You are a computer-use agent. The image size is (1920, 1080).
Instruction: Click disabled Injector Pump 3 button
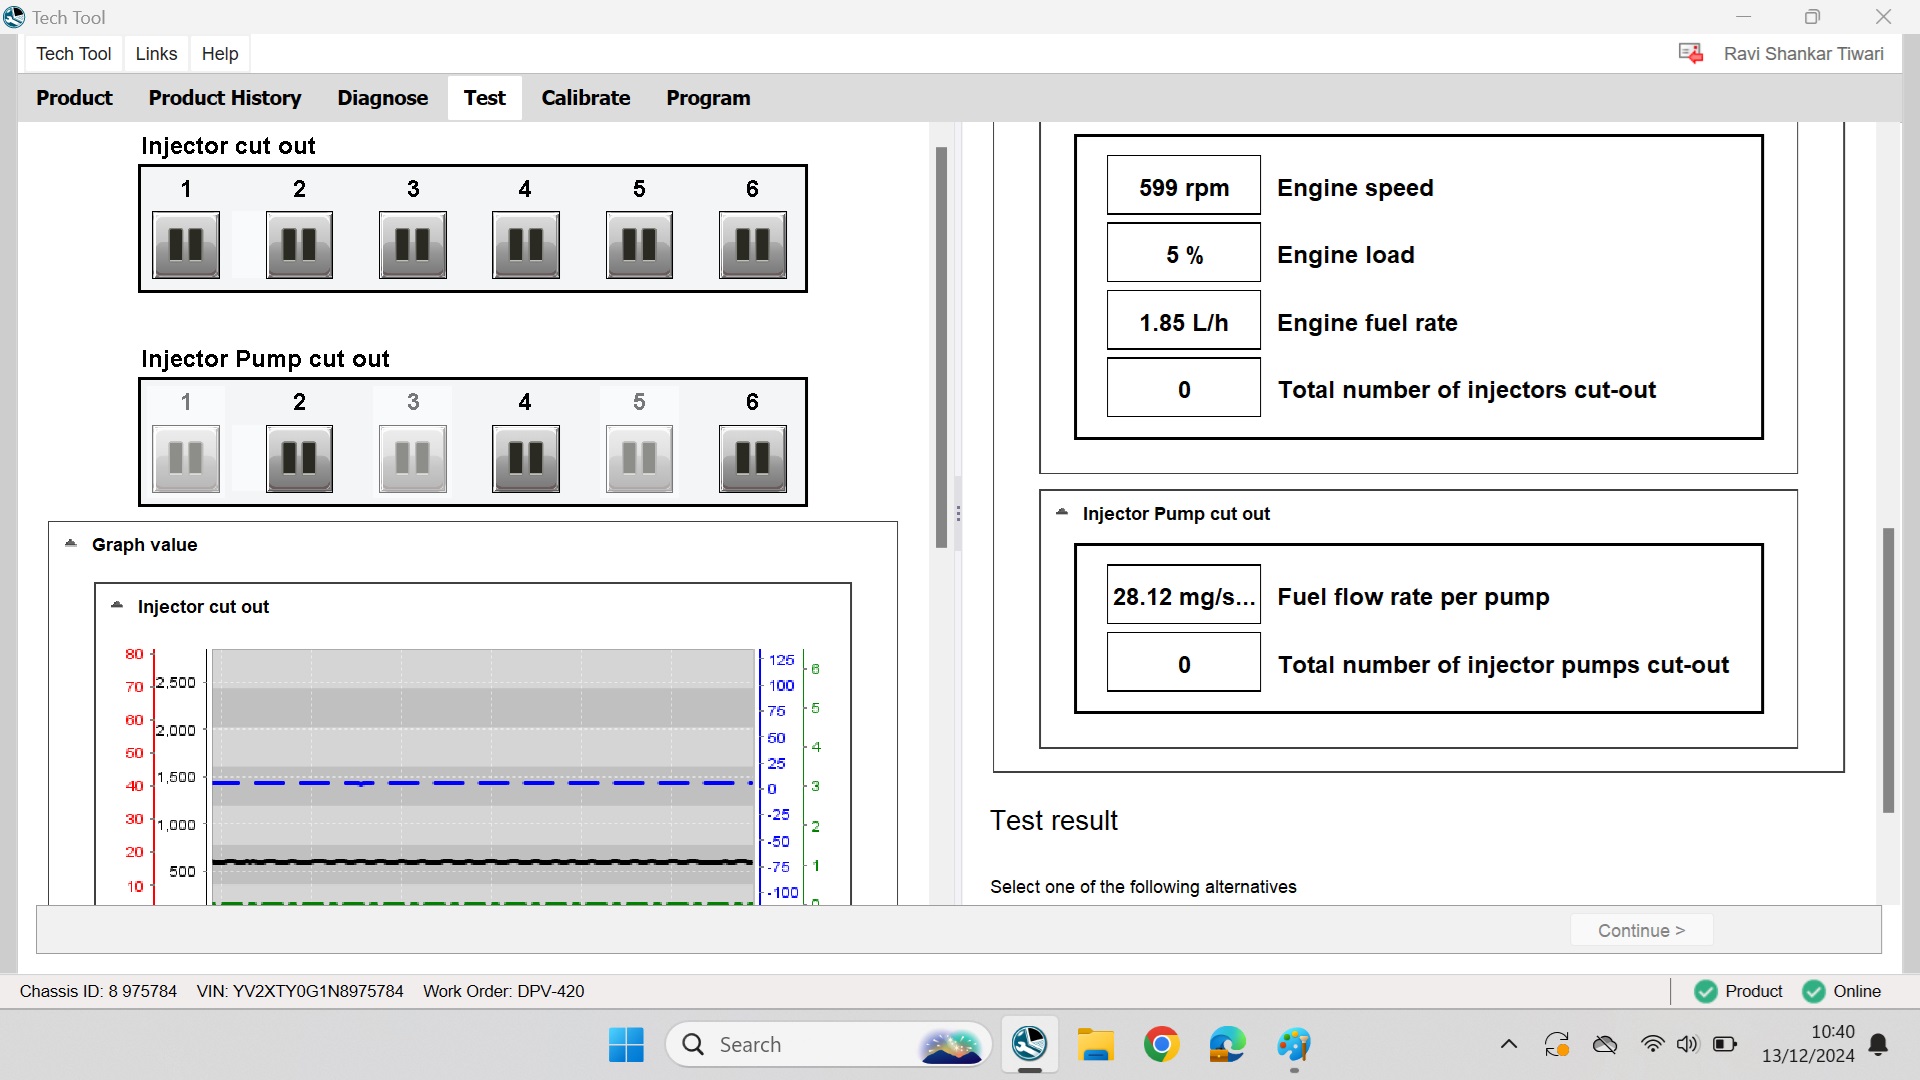click(x=413, y=459)
